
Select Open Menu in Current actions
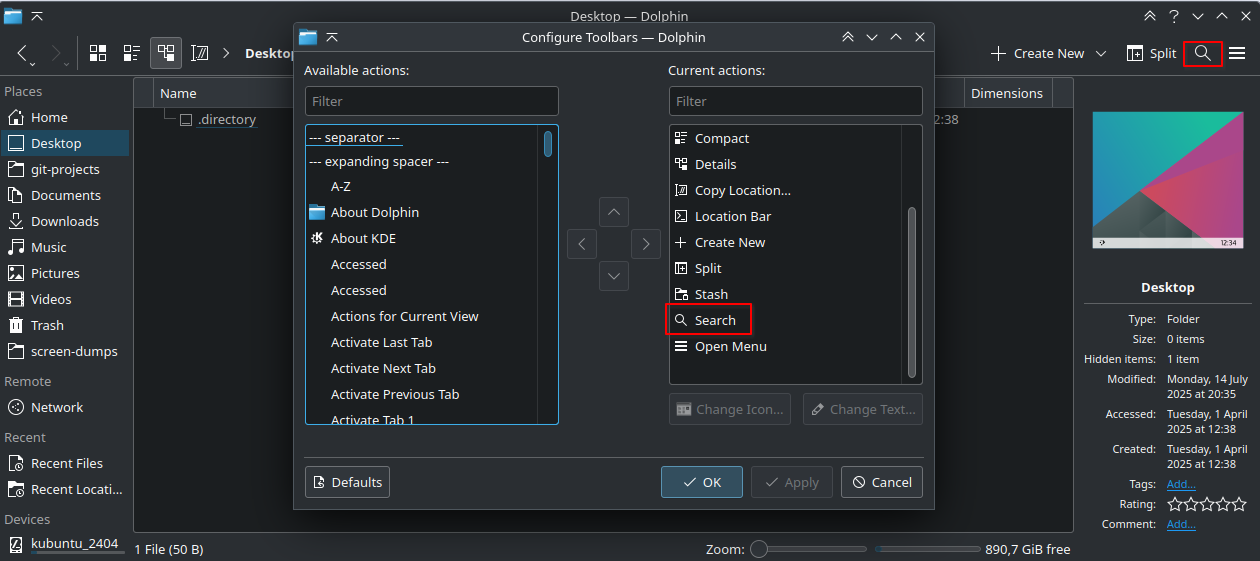point(785,346)
